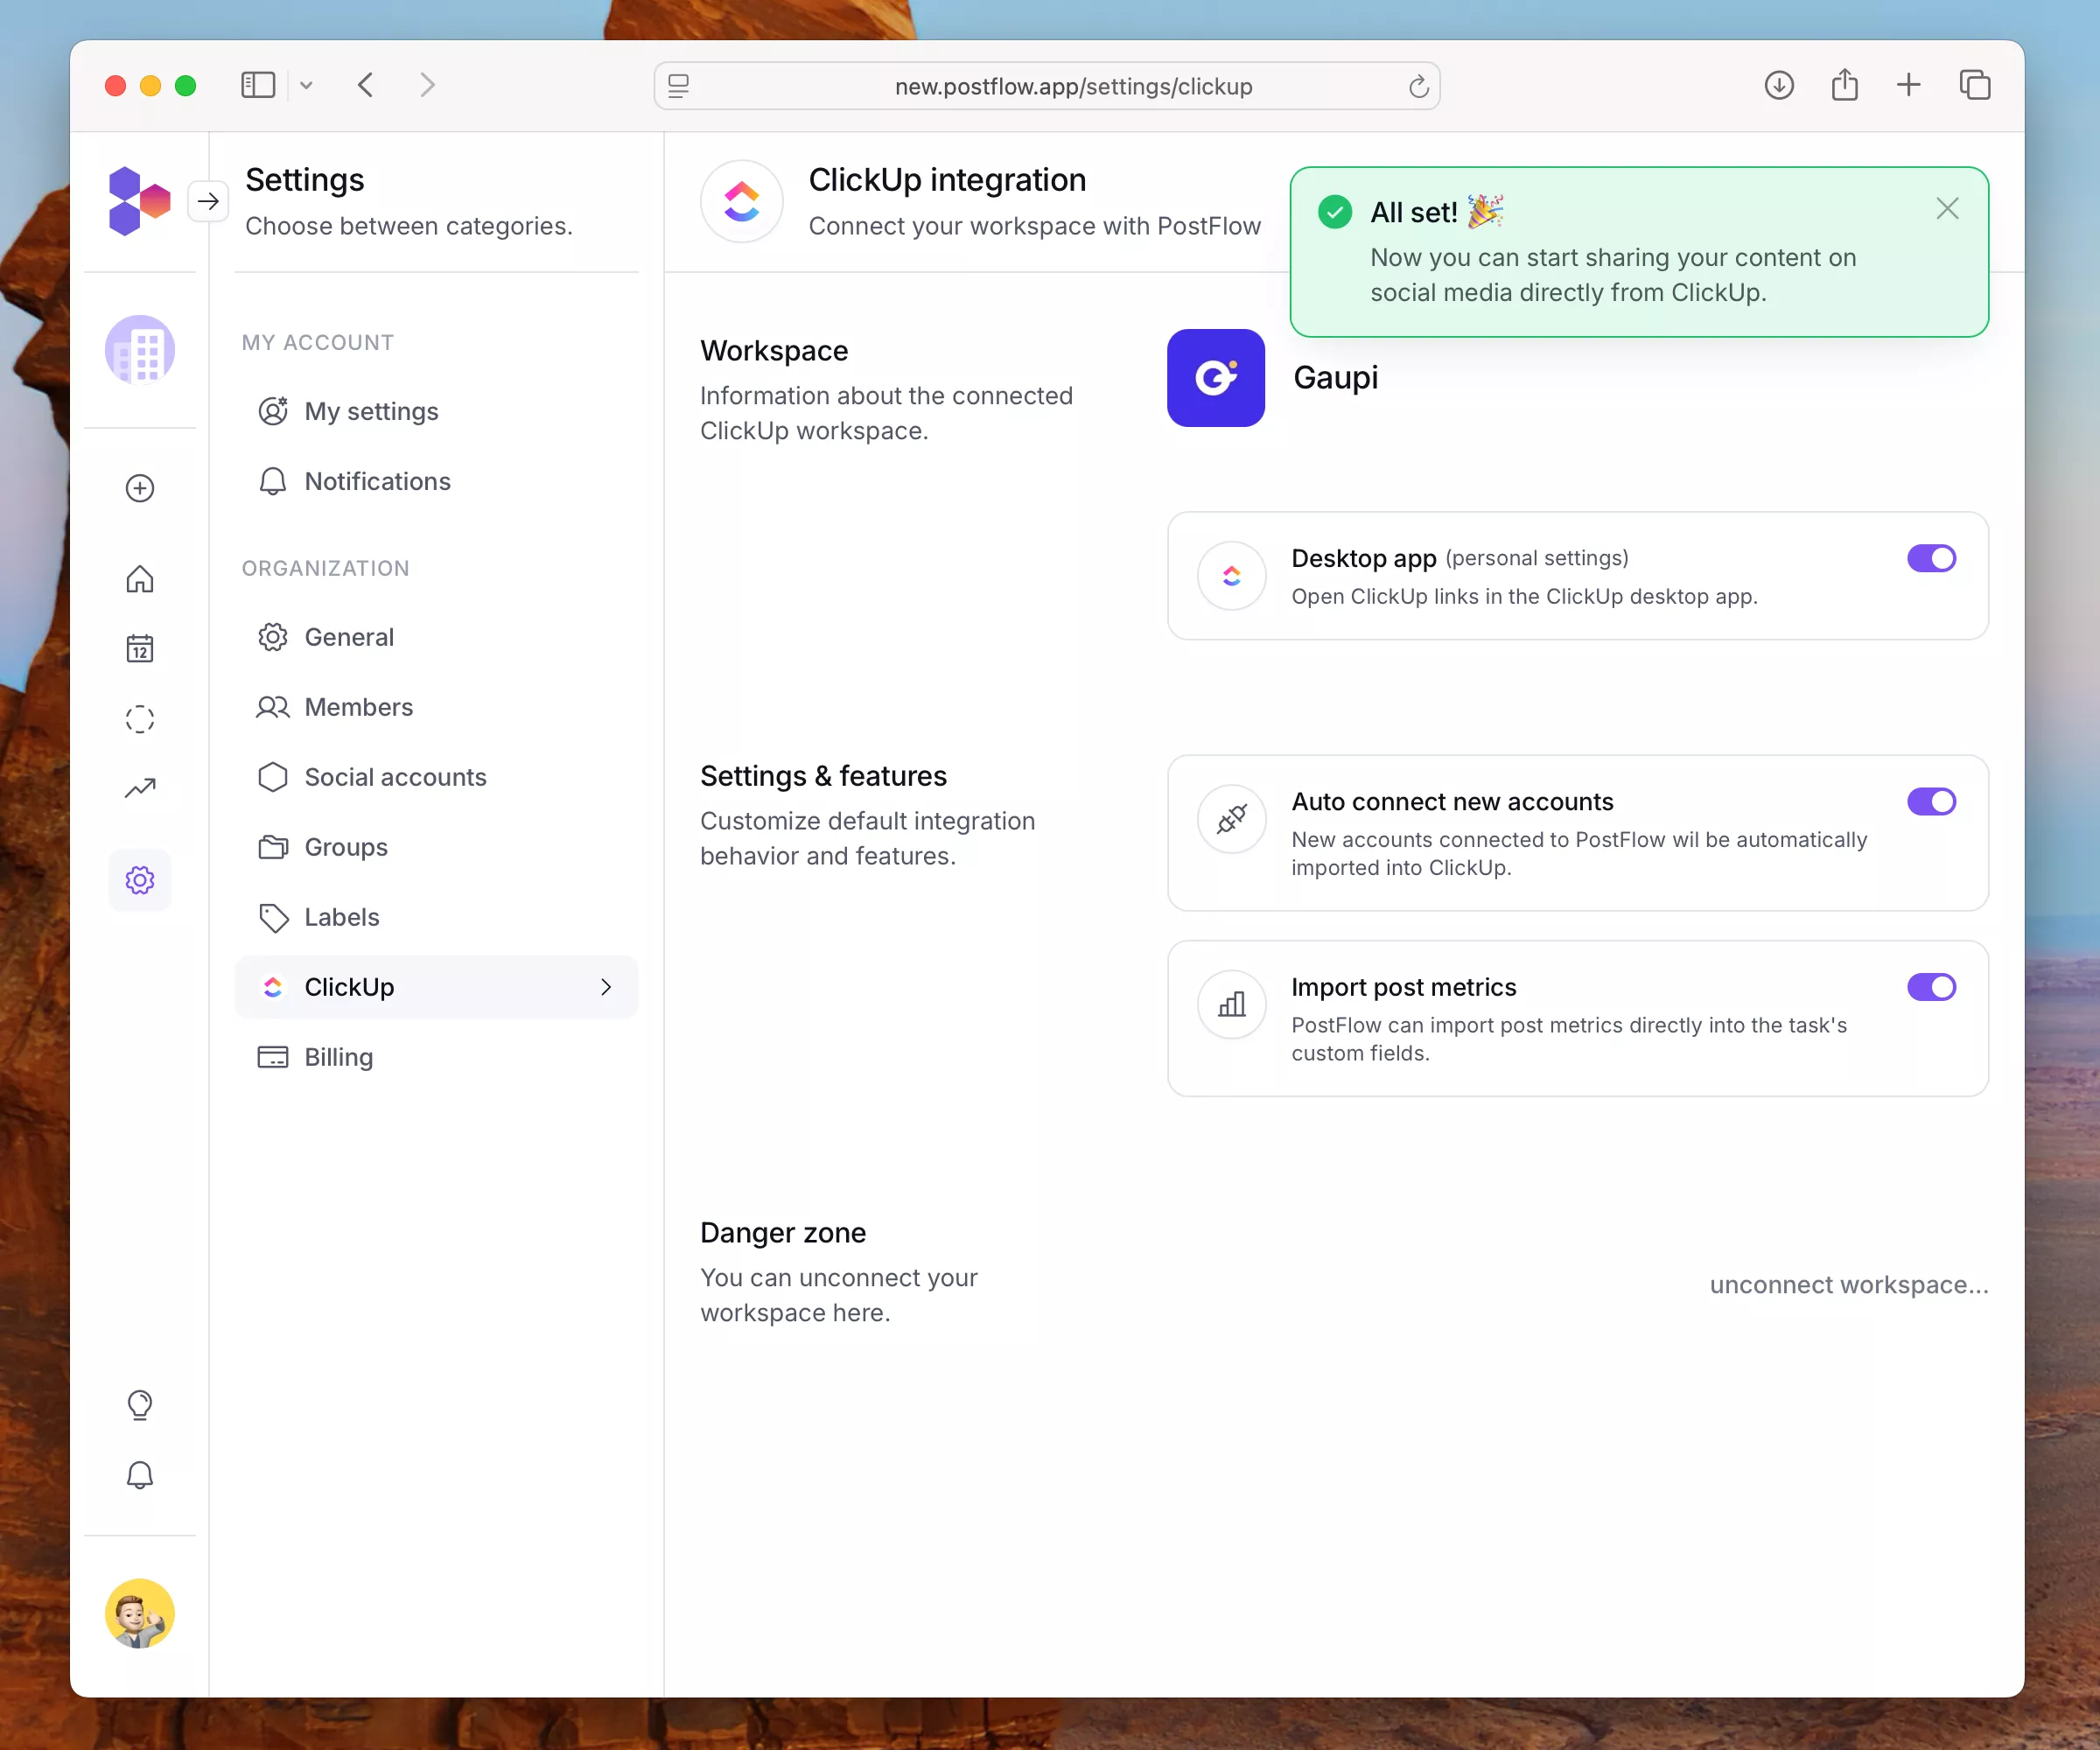The width and height of the screenshot is (2100, 1750).
Task: Click the plug icon for auto connect
Action: click(x=1232, y=819)
